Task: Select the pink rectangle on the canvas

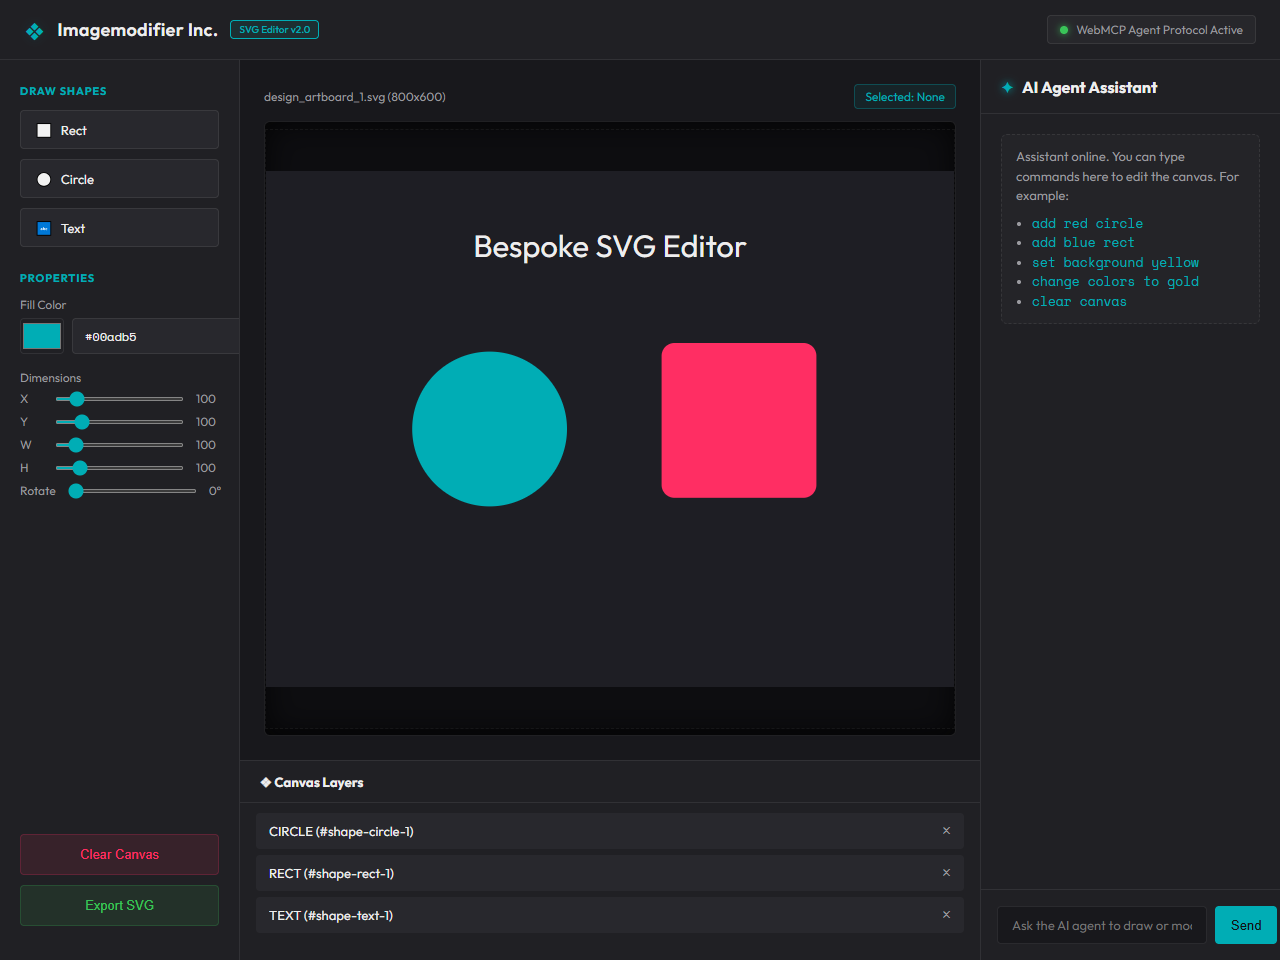Action: click(739, 420)
